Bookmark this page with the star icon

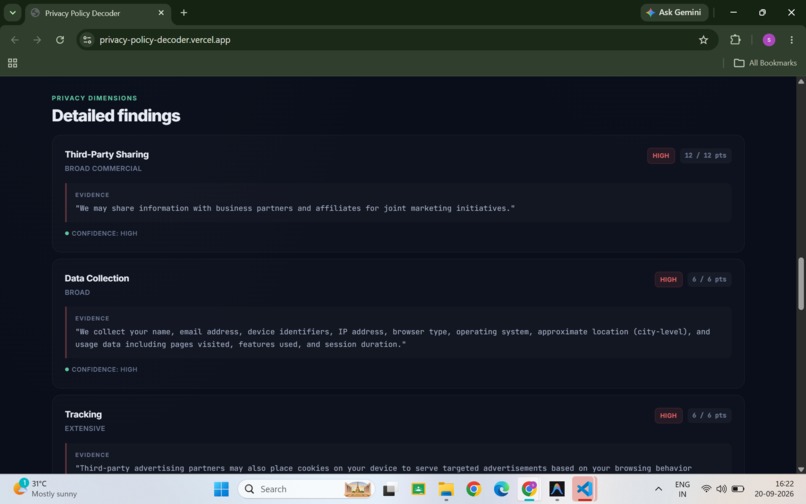coord(703,40)
